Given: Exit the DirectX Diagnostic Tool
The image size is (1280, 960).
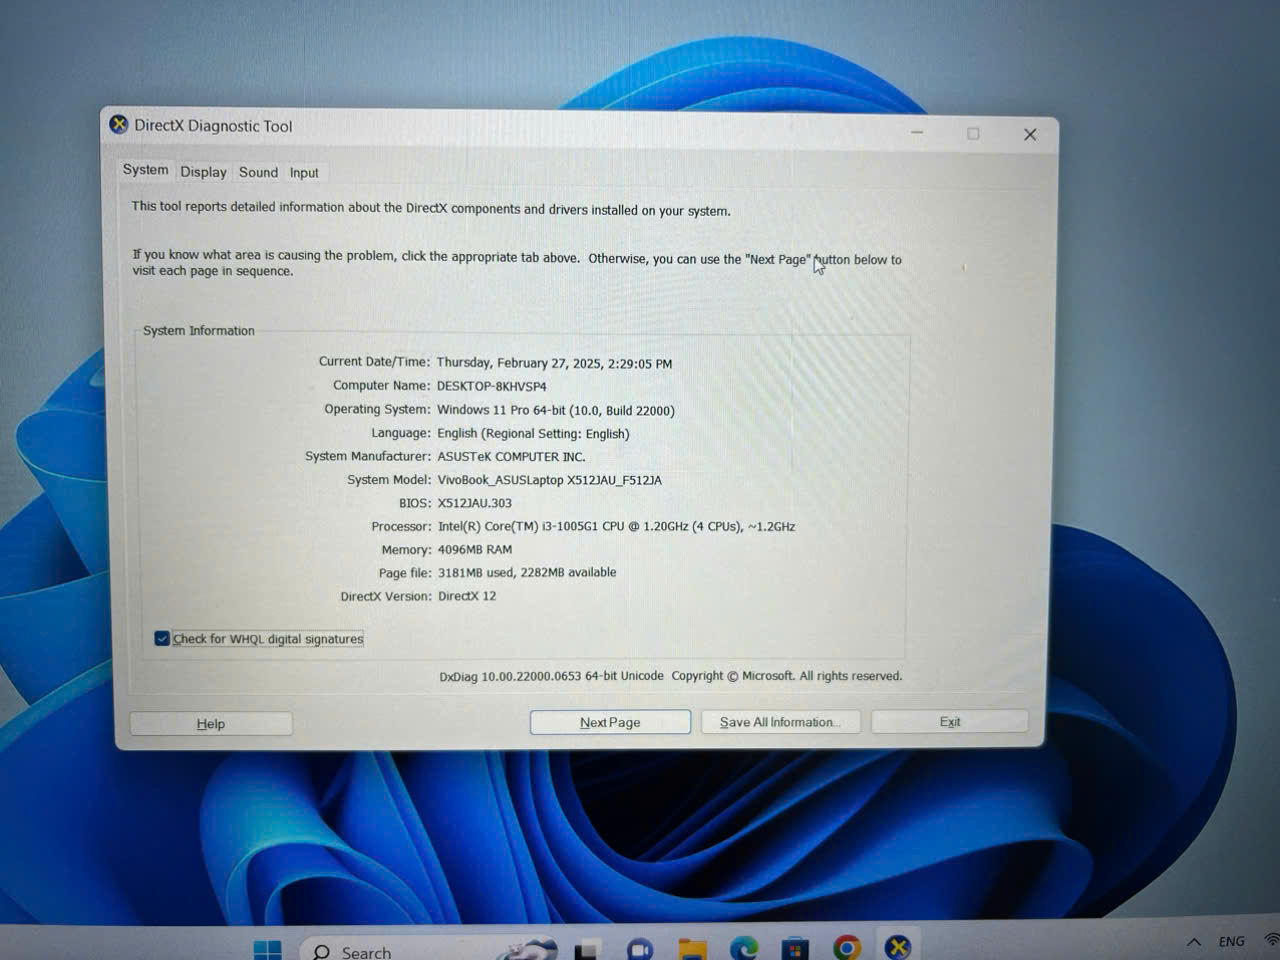Looking at the screenshot, I should pyautogui.click(x=950, y=721).
